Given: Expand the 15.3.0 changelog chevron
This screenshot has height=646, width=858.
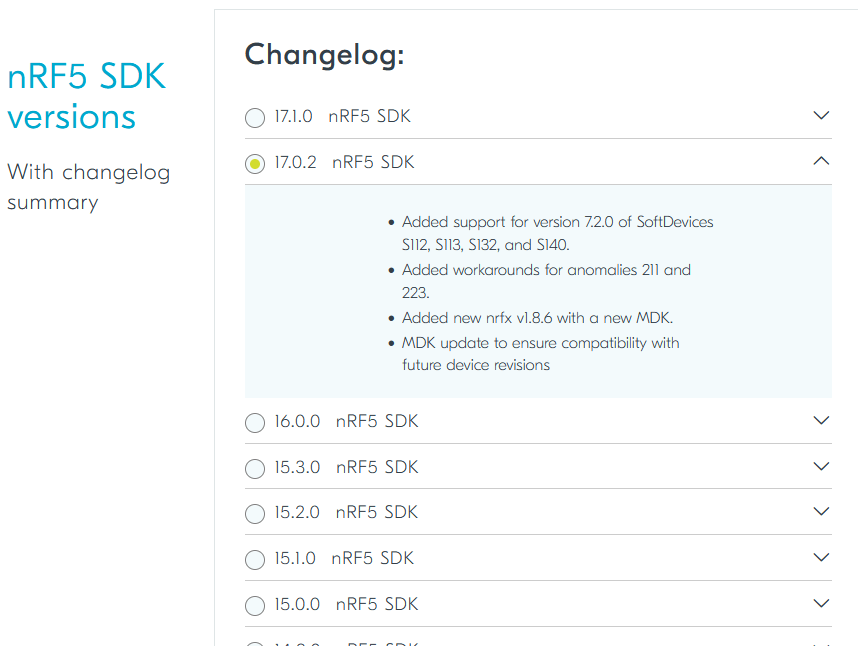Looking at the screenshot, I should (821, 466).
